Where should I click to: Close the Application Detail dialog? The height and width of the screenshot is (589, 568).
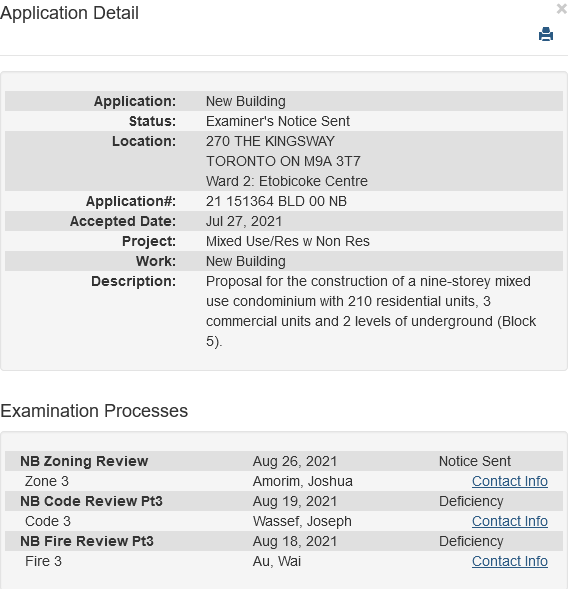(562, 9)
